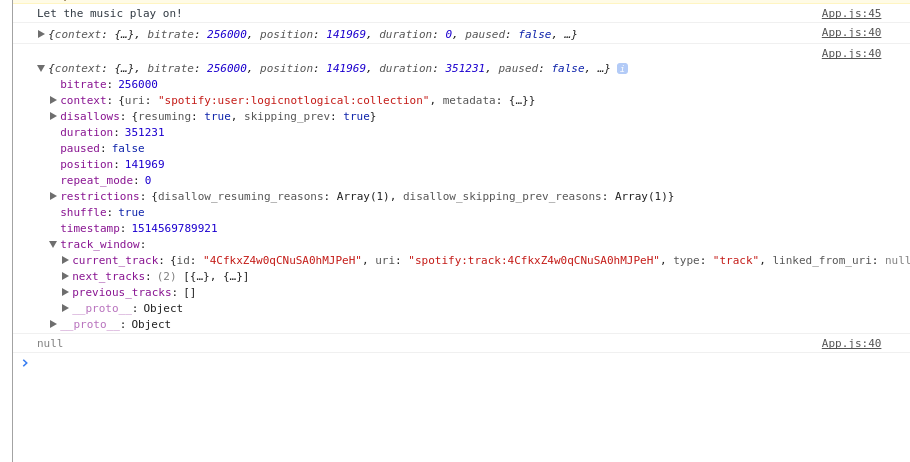Click the paused: false property row
Screen dimensions: 910x462
click(x=102, y=148)
